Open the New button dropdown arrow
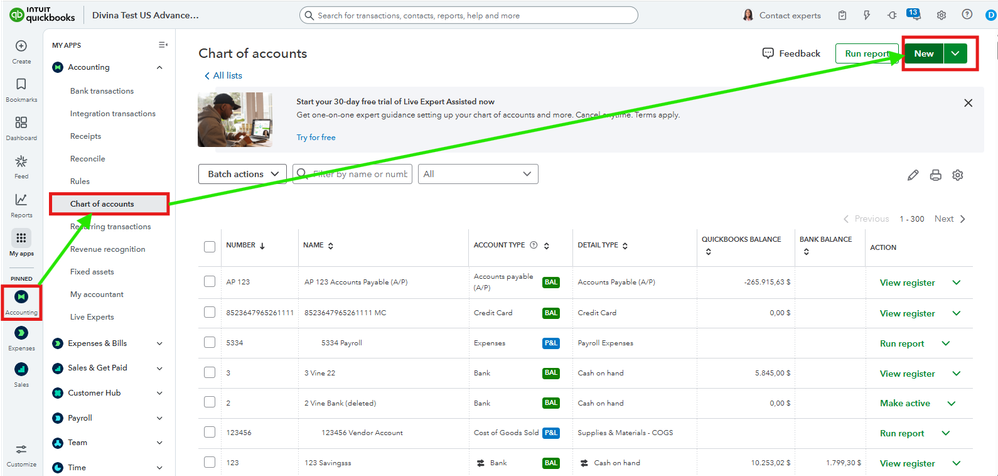The width and height of the screenshot is (998, 476). (x=955, y=54)
